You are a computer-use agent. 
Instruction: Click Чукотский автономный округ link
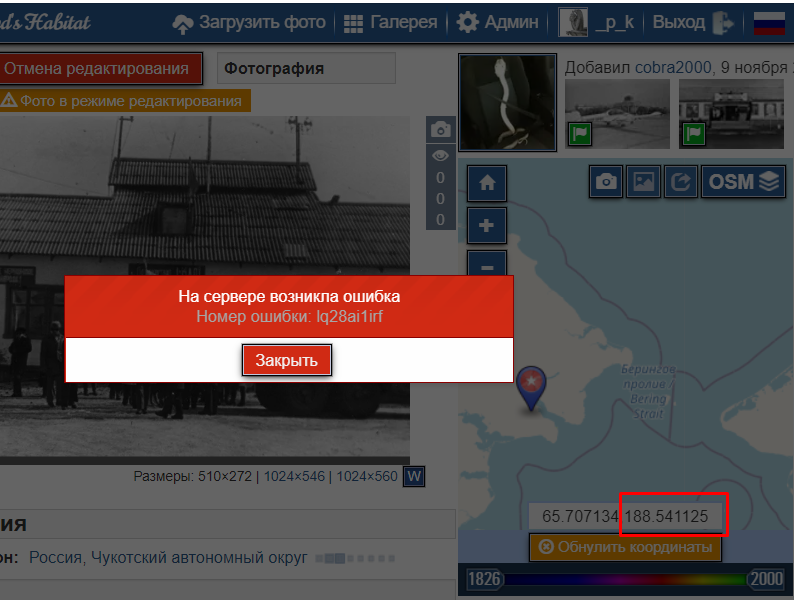[x=199, y=557]
